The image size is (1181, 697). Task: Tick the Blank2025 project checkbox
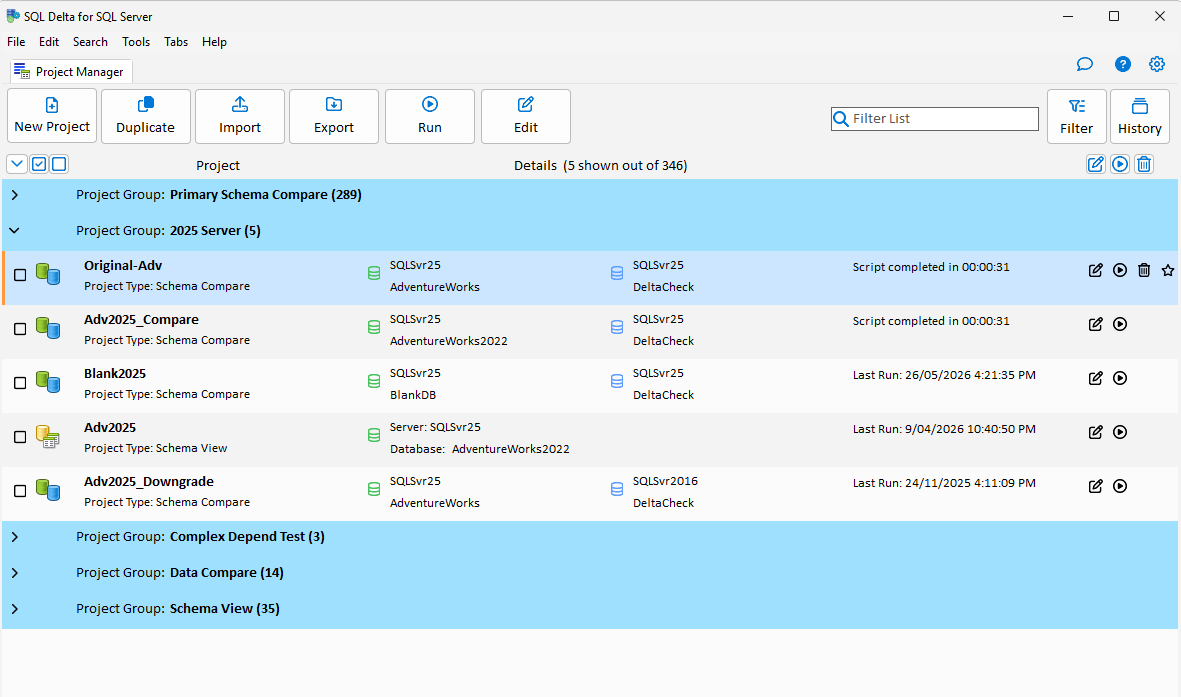pos(20,383)
